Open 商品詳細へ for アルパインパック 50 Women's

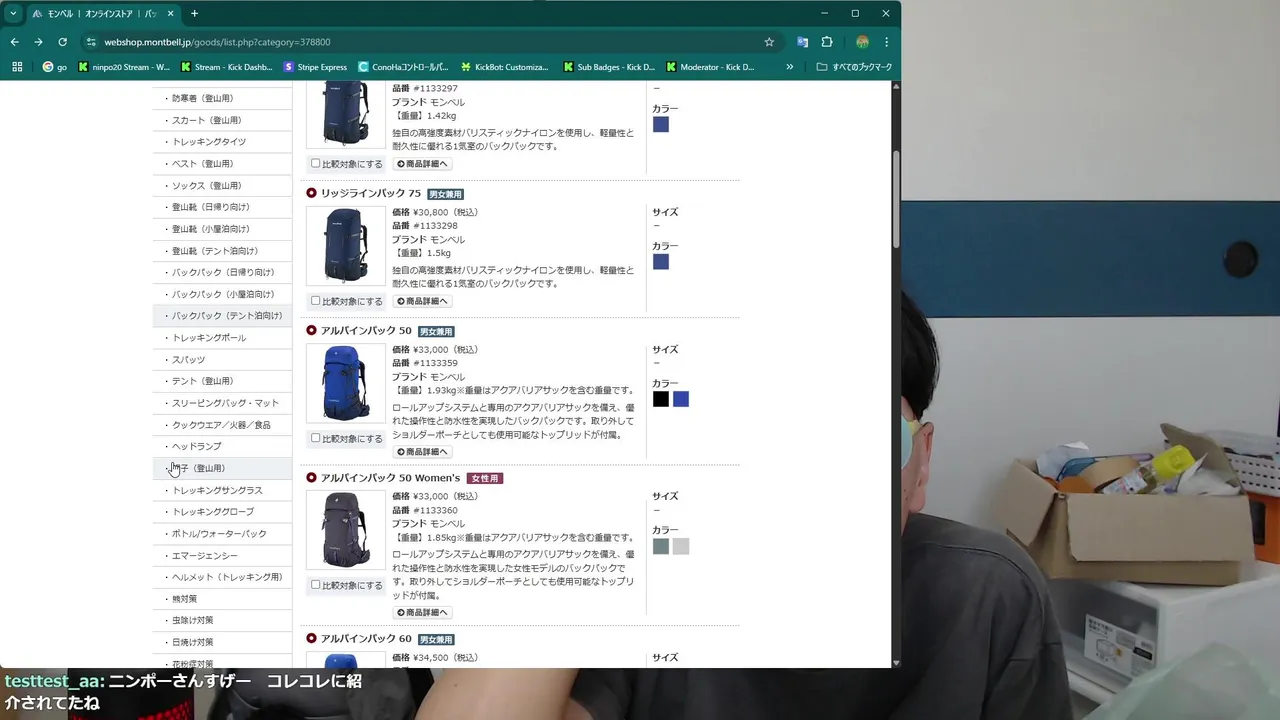click(422, 612)
